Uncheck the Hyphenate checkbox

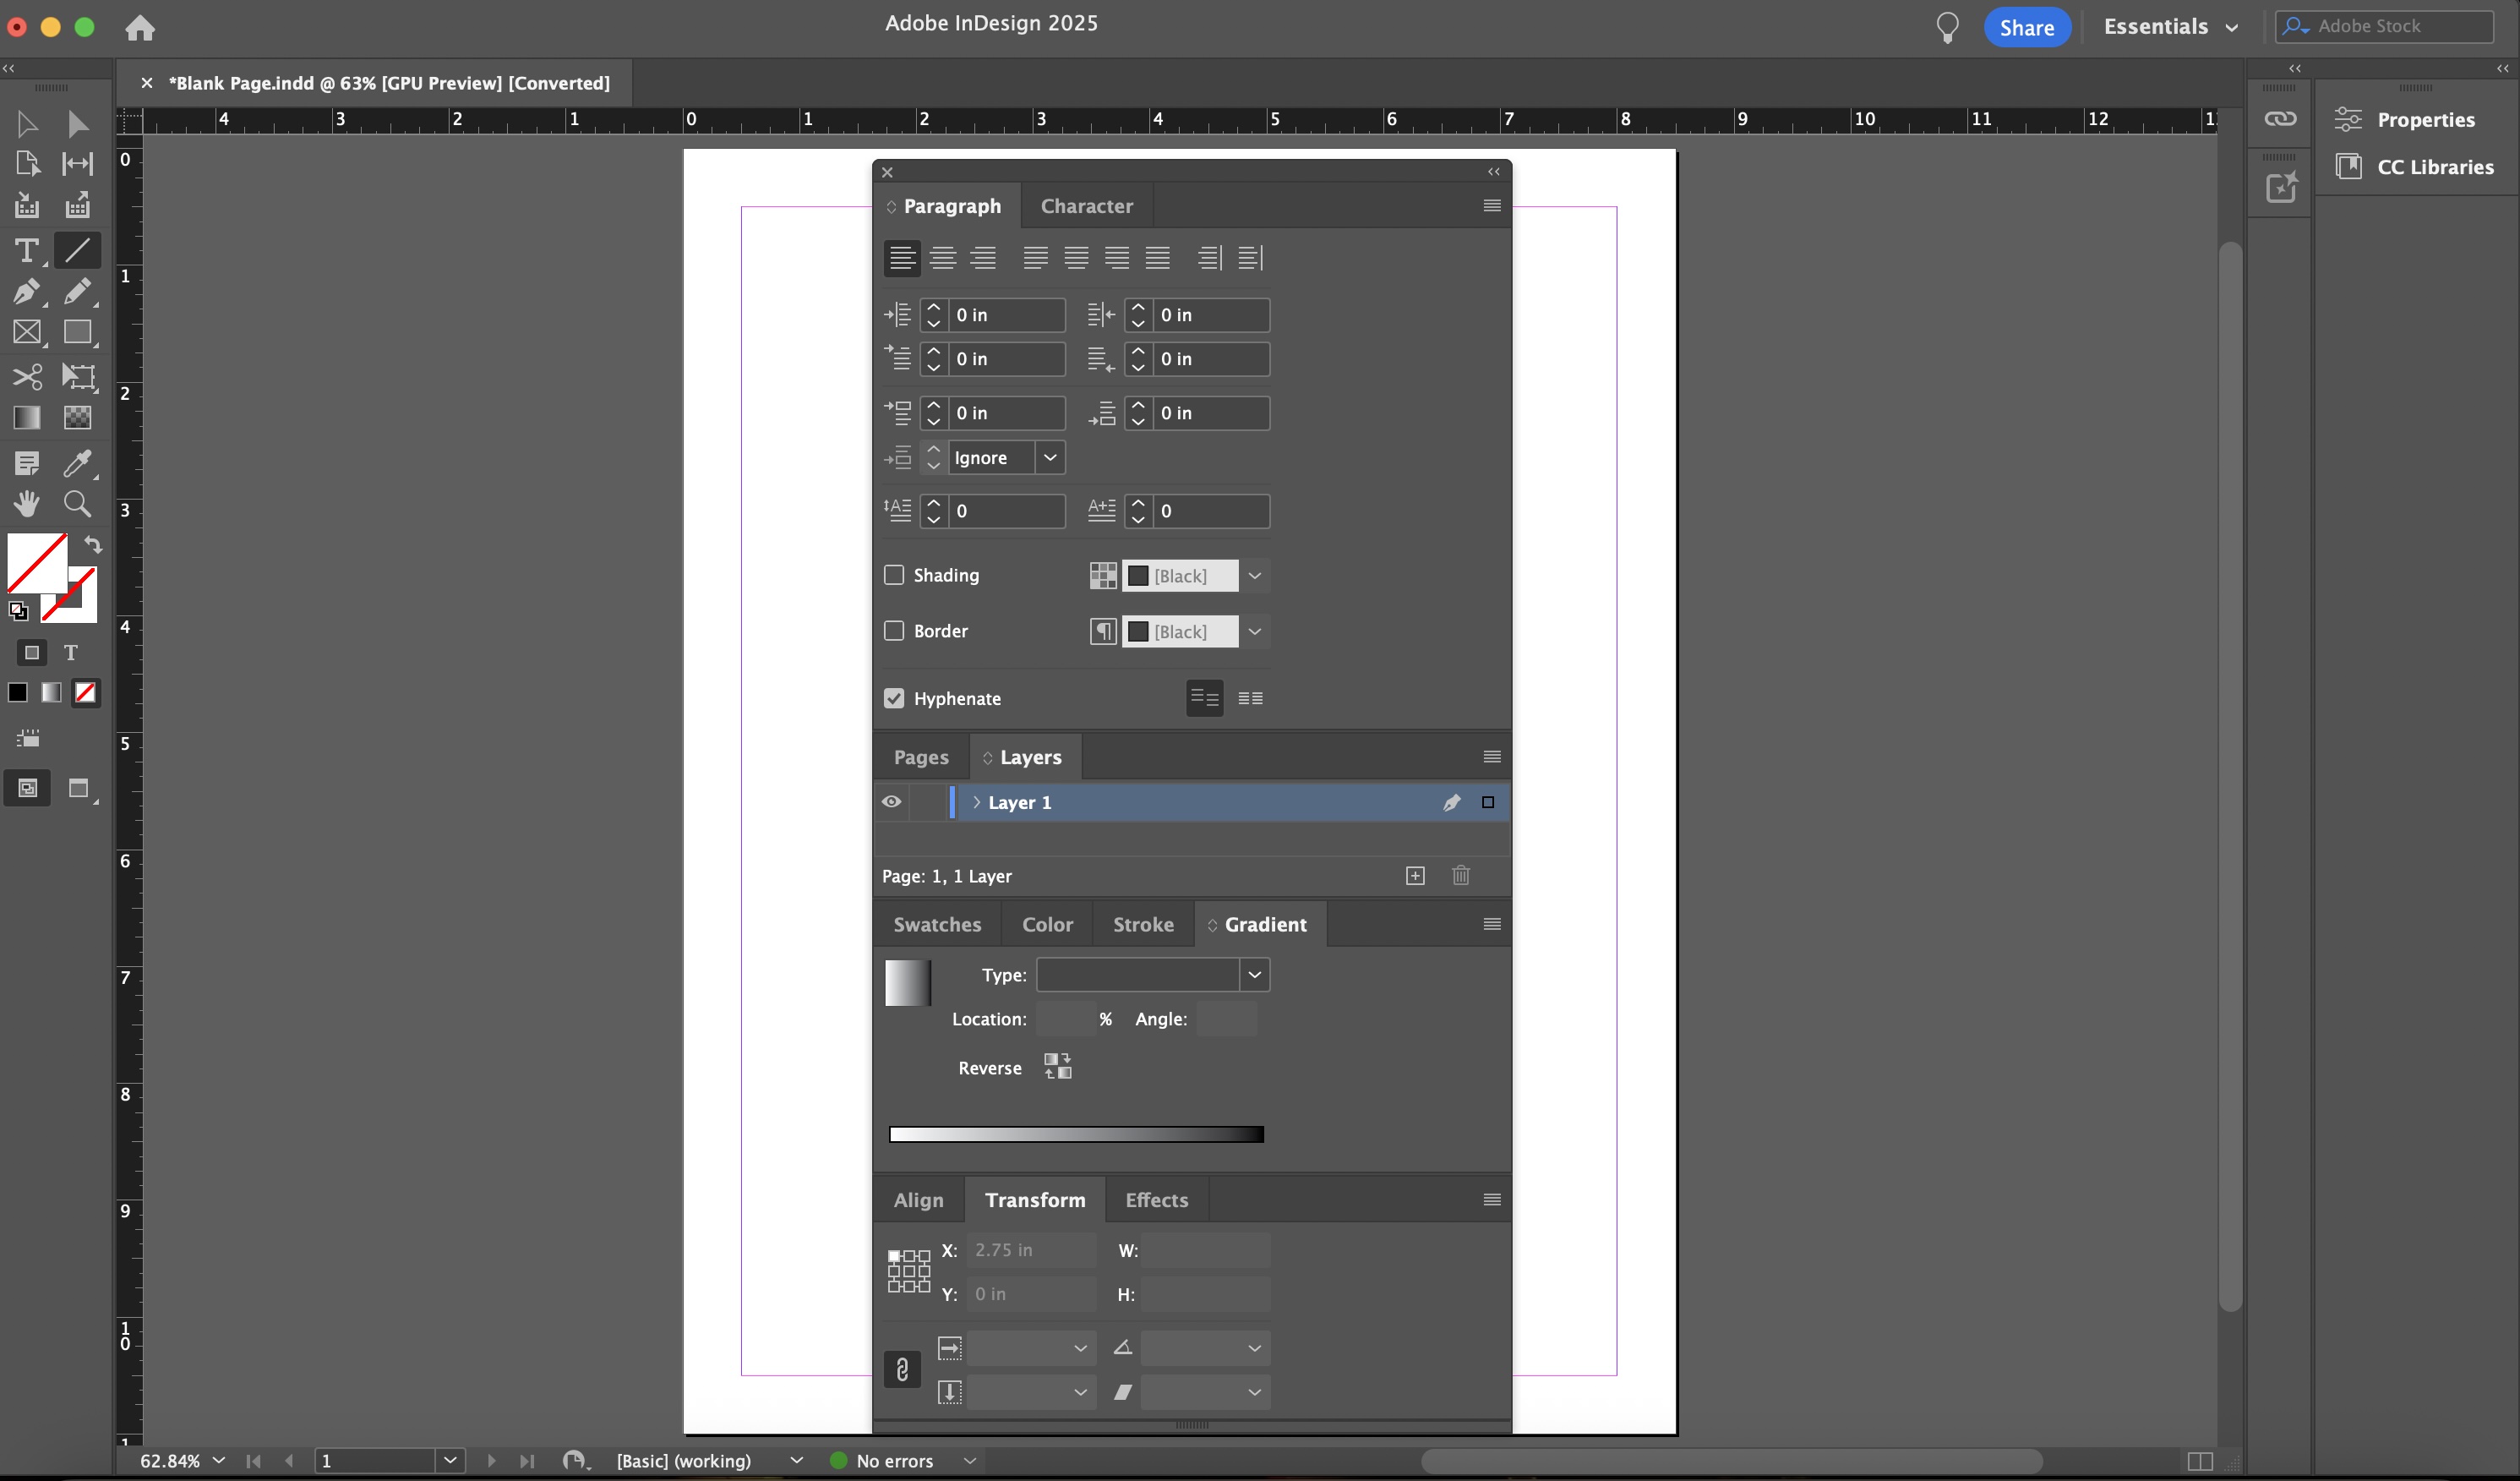894,698
